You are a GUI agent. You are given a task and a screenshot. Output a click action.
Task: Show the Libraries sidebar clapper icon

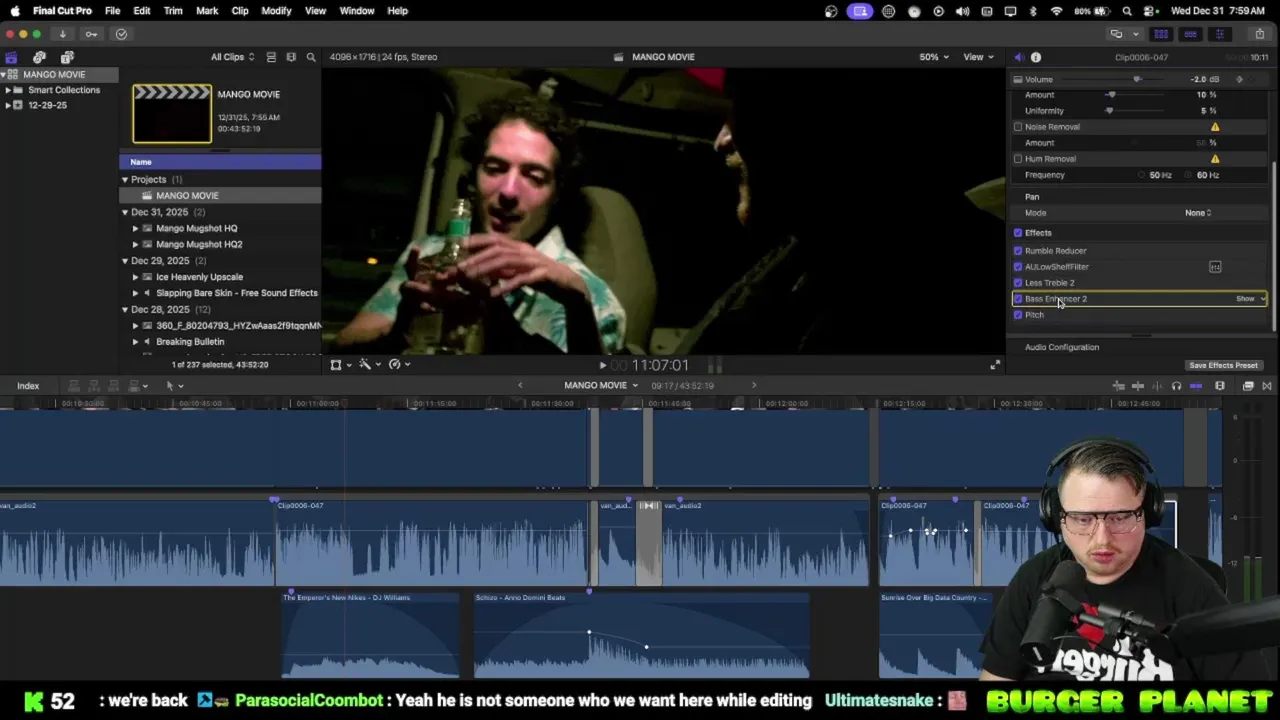(x=11, y=57)
